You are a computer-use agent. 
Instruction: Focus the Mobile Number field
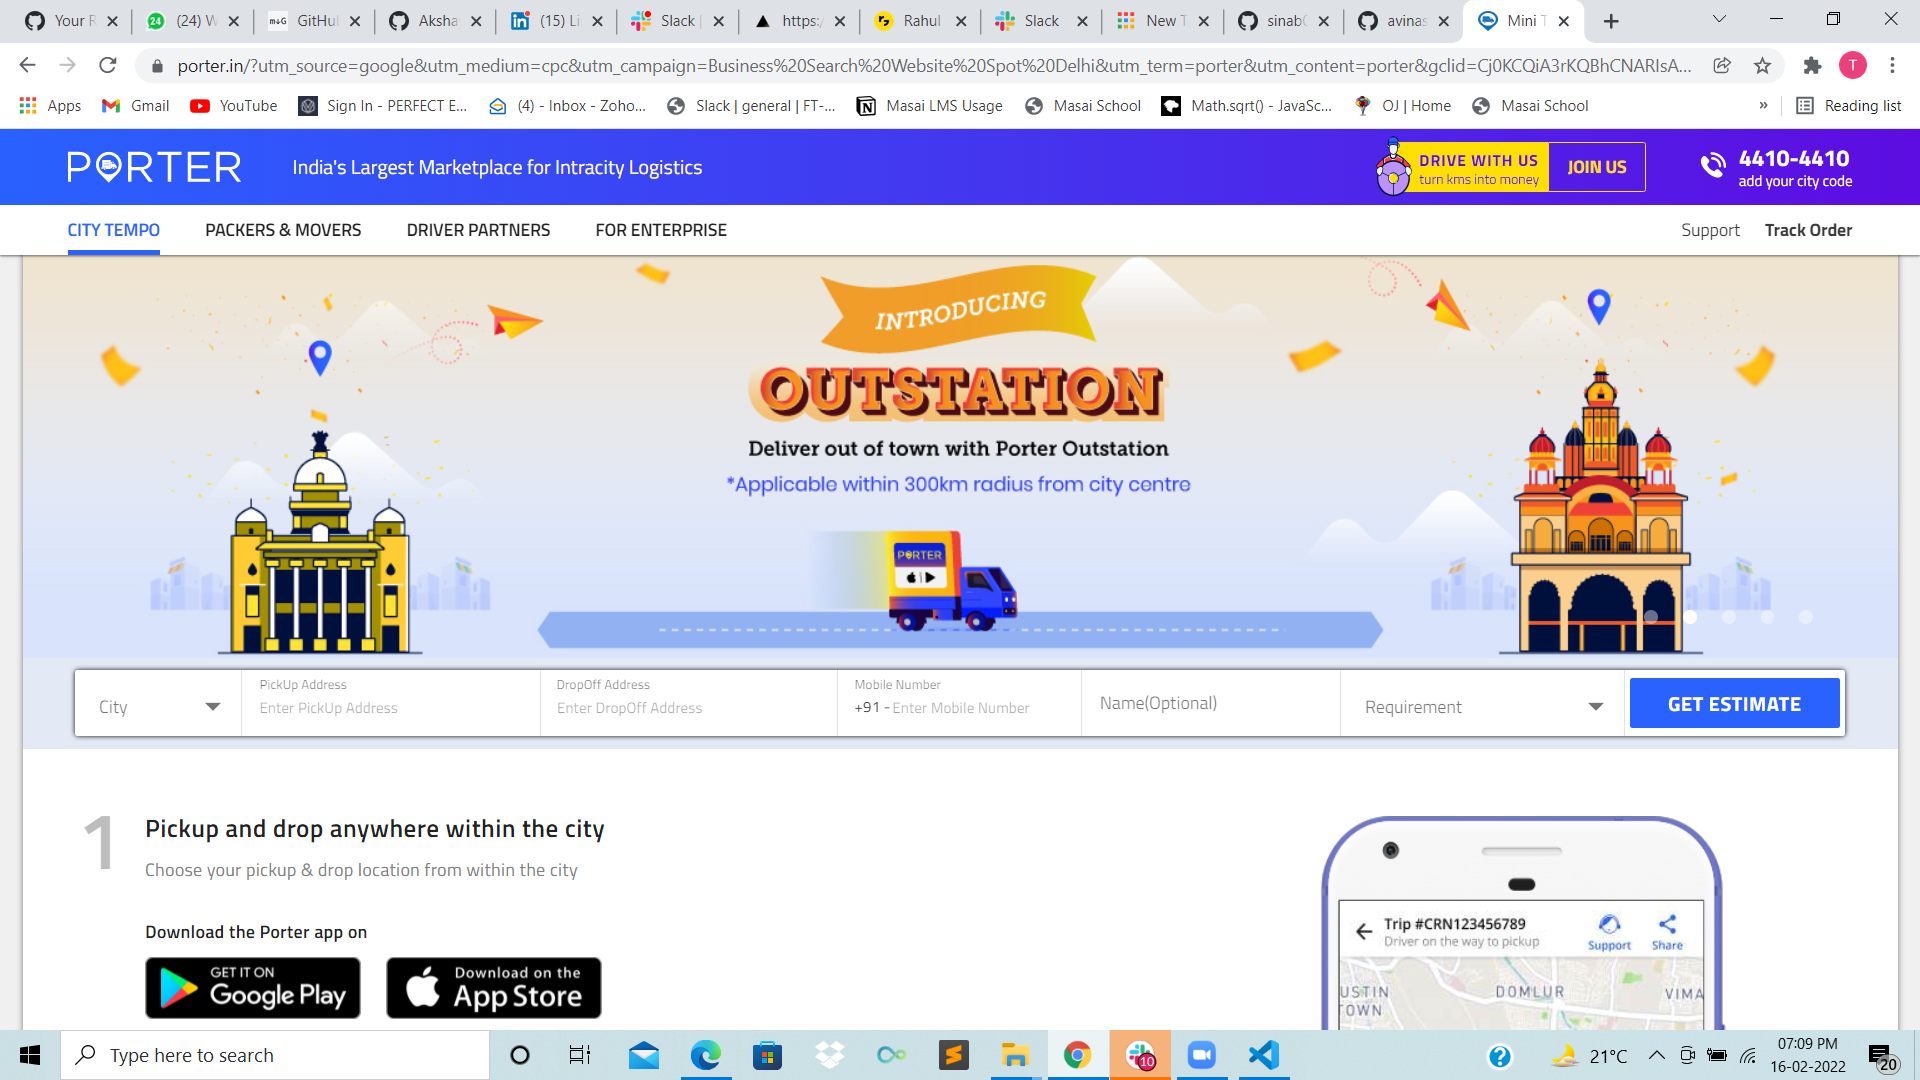[x=960, y=703]
